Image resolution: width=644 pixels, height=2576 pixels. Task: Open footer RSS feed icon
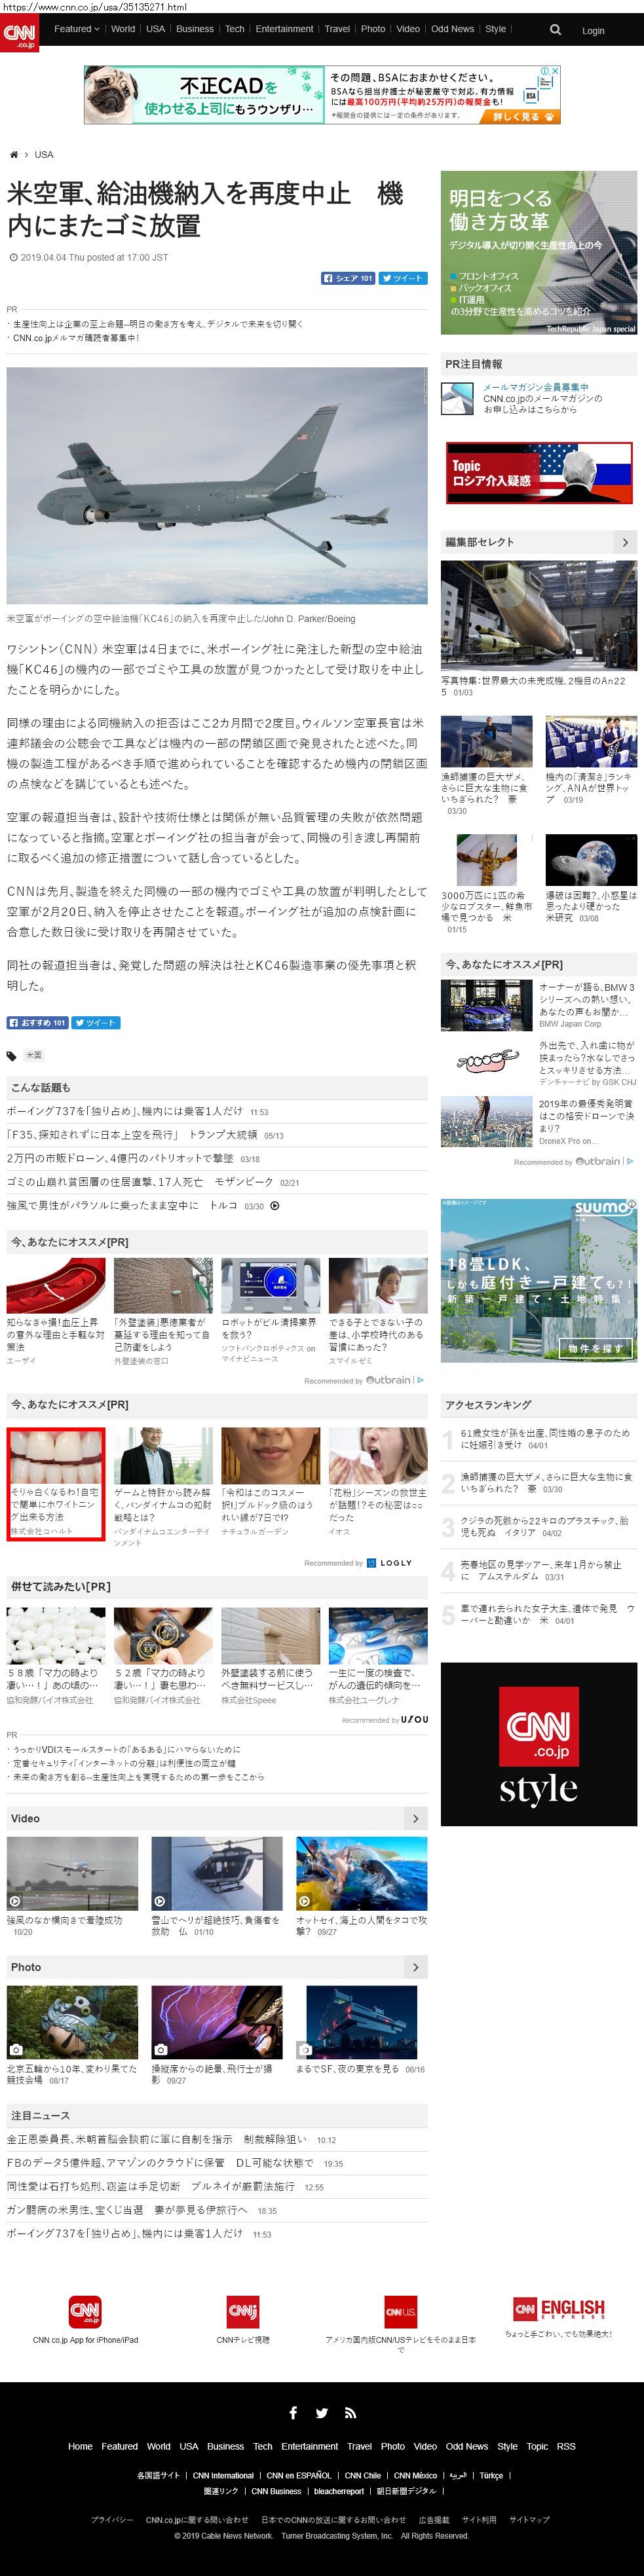[x=350, y=2413]
